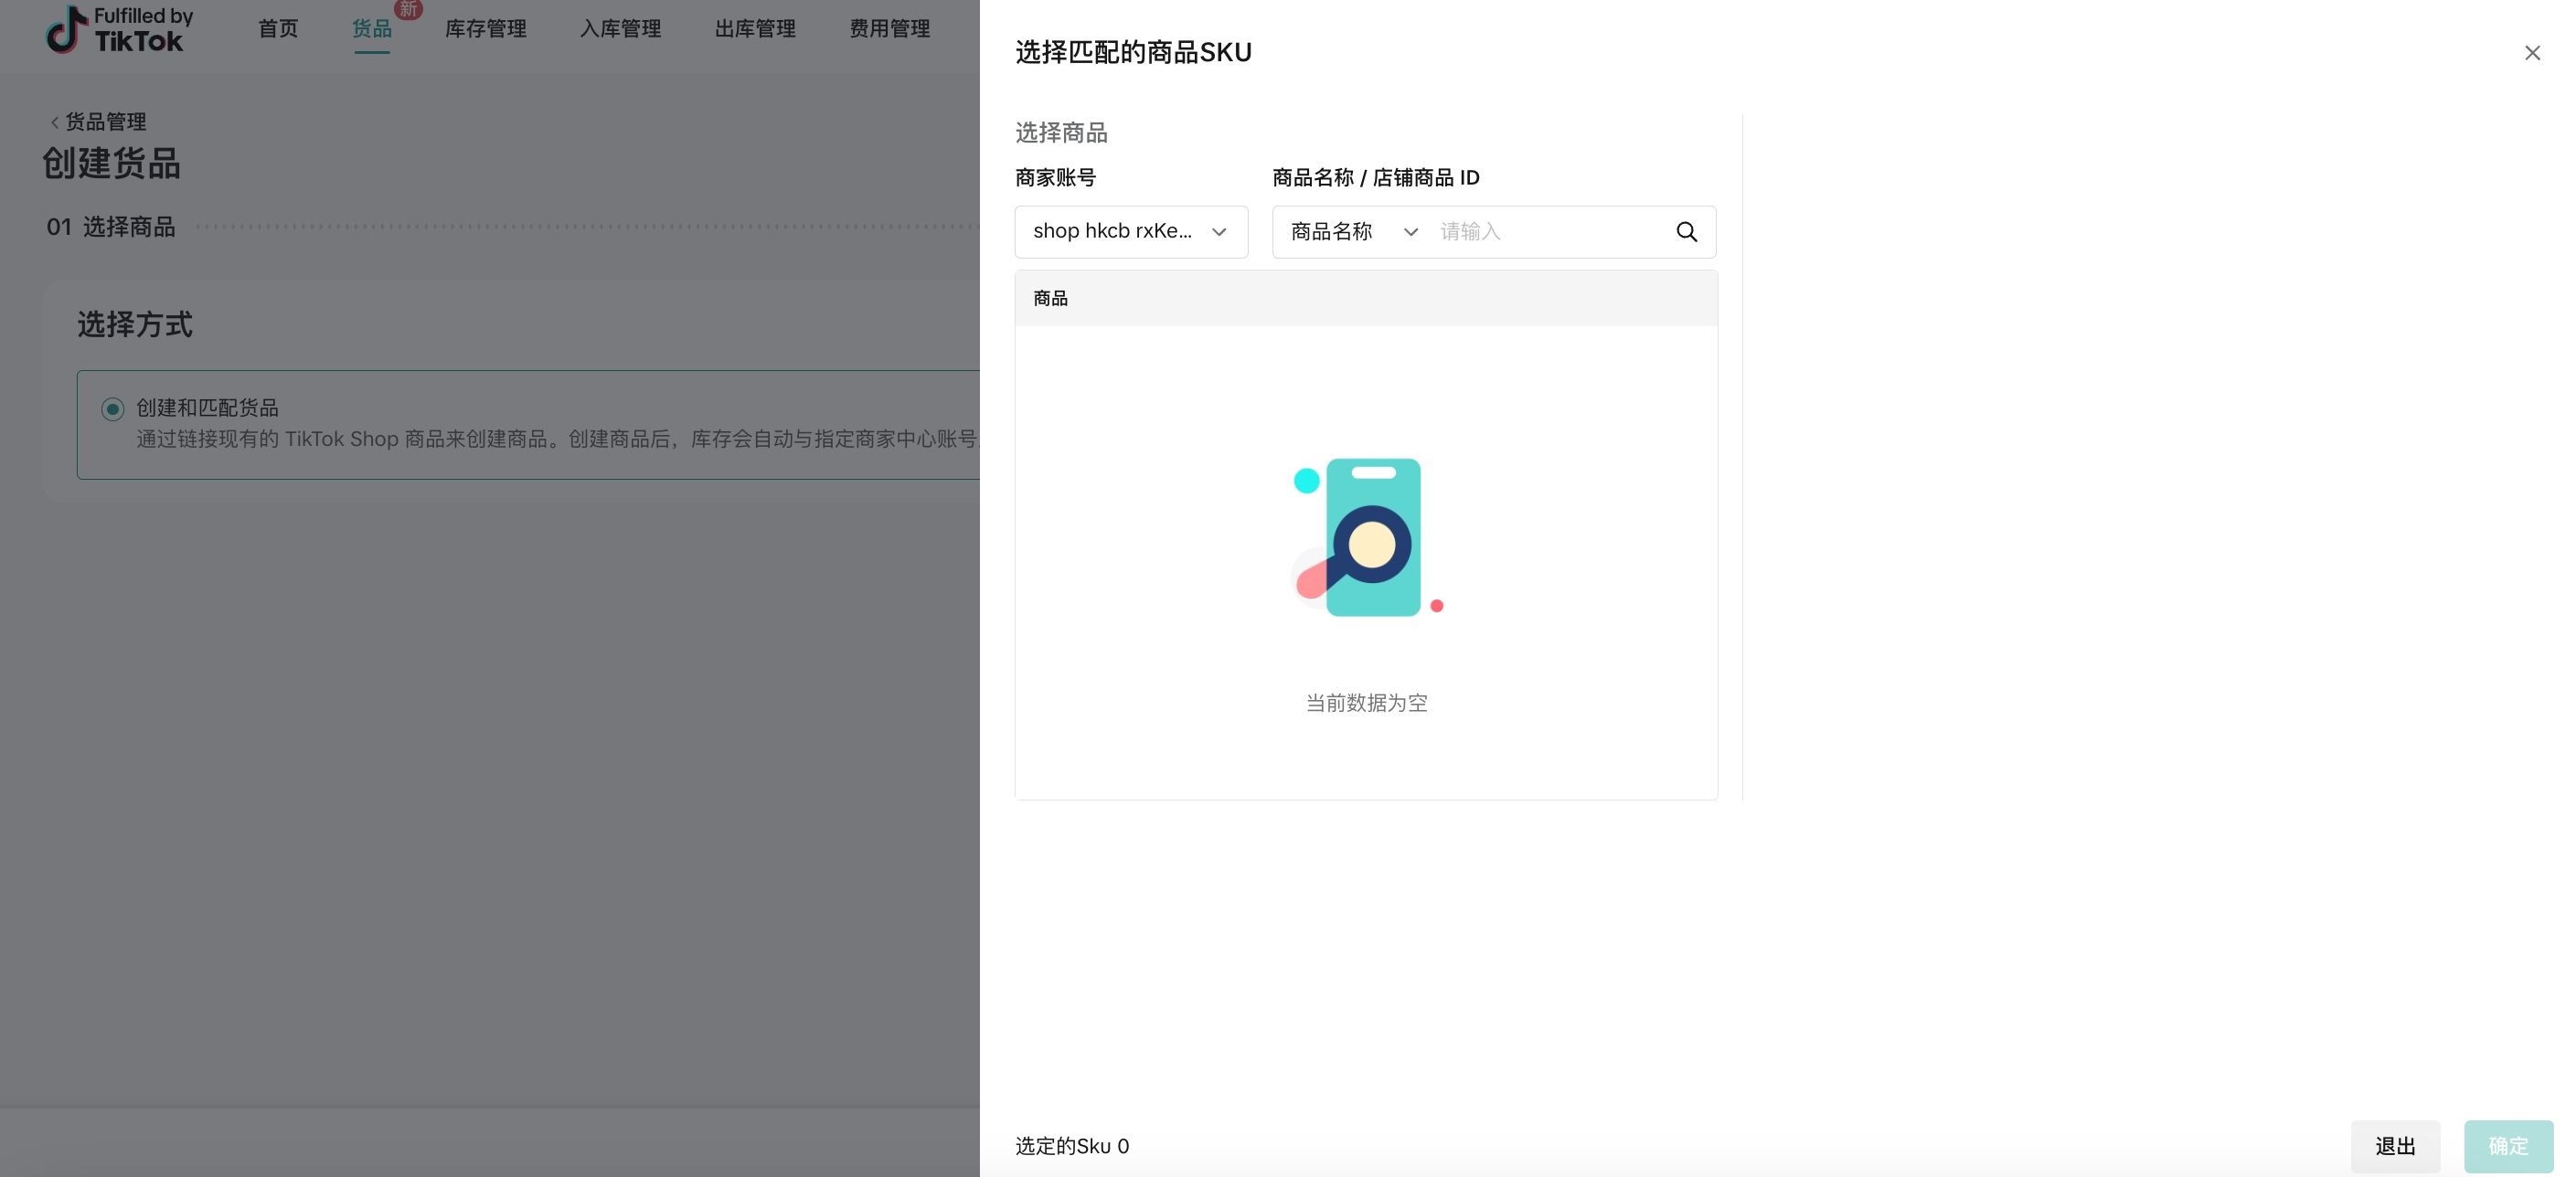Click the search magnifier icon
Screen dimensions: 2576x1177
click(x=1686, y=232)
